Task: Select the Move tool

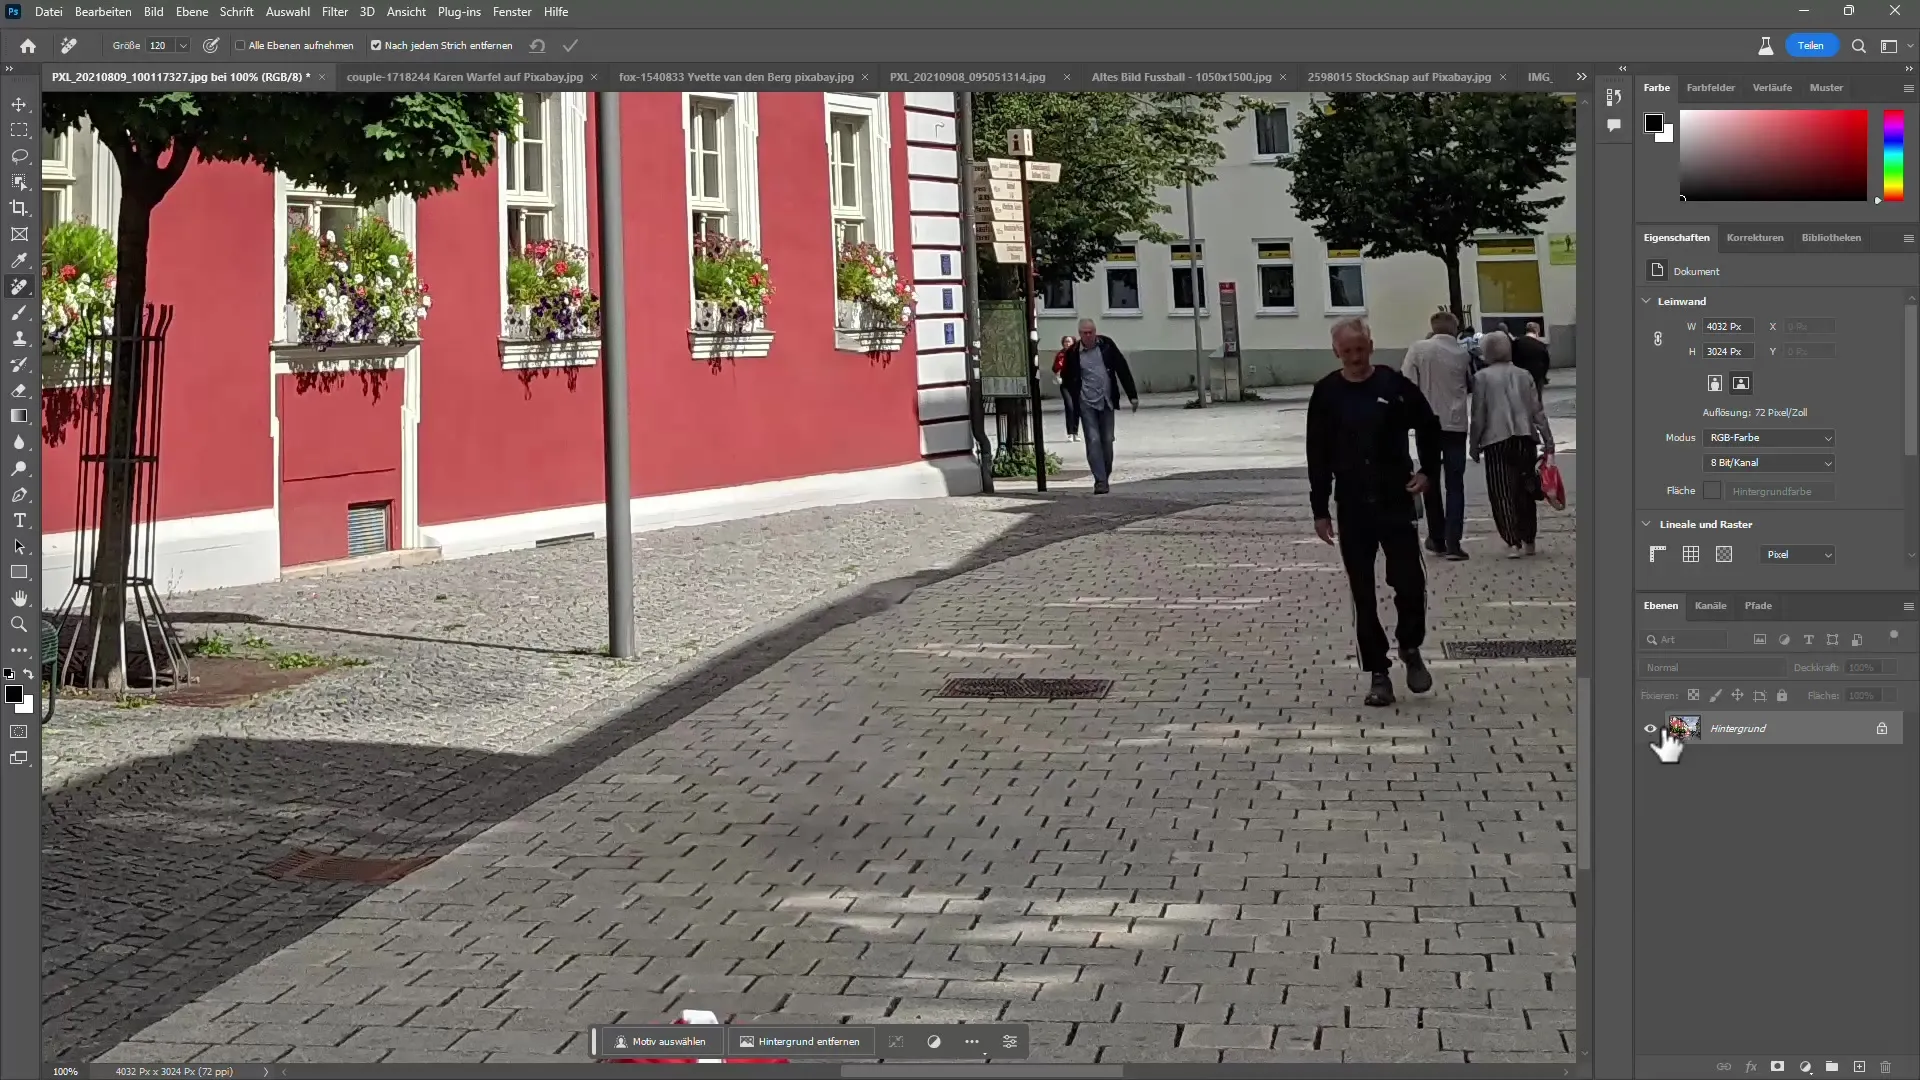Action: [x=18, y=104]
